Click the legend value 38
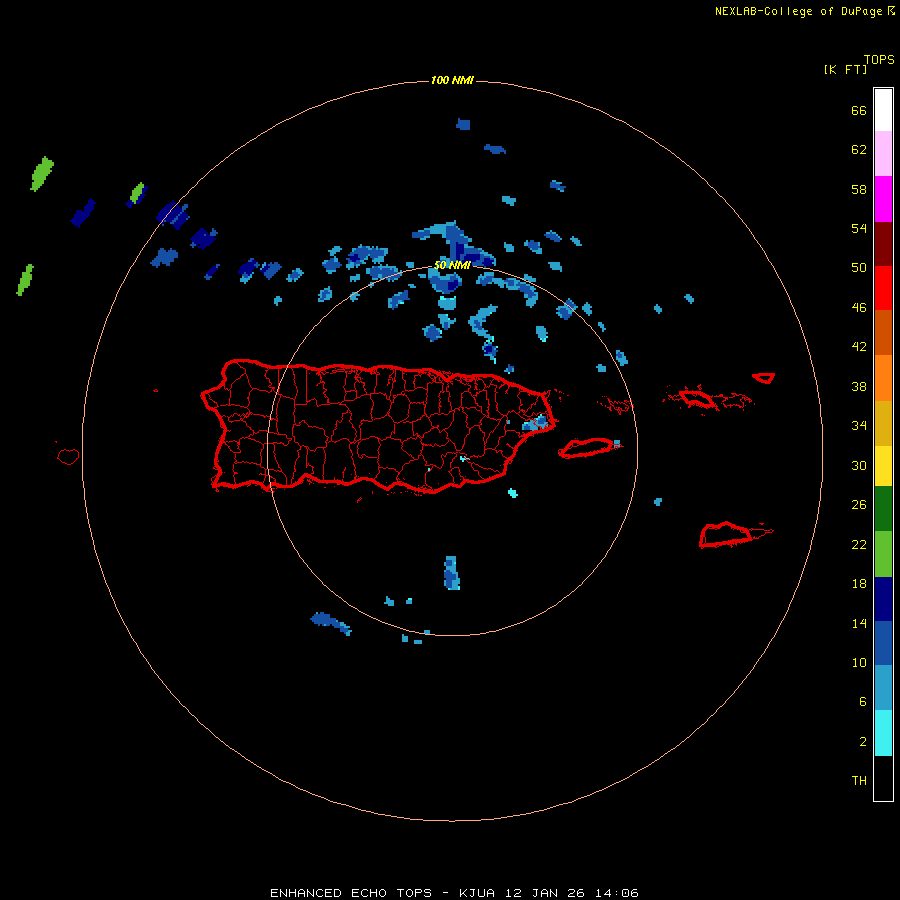 click(x=859, y=387)
